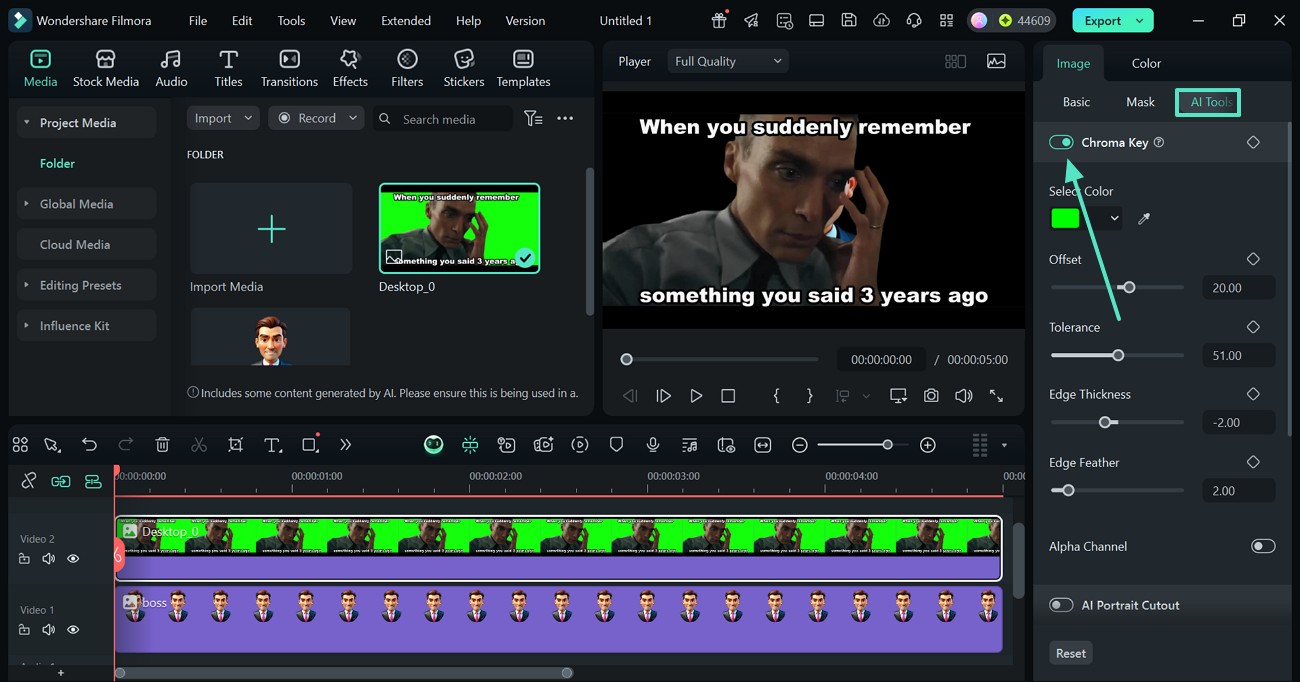Hide the Video 2 track with eye icon
Viewport: 1300px width, 682px height.
point(73,559)
